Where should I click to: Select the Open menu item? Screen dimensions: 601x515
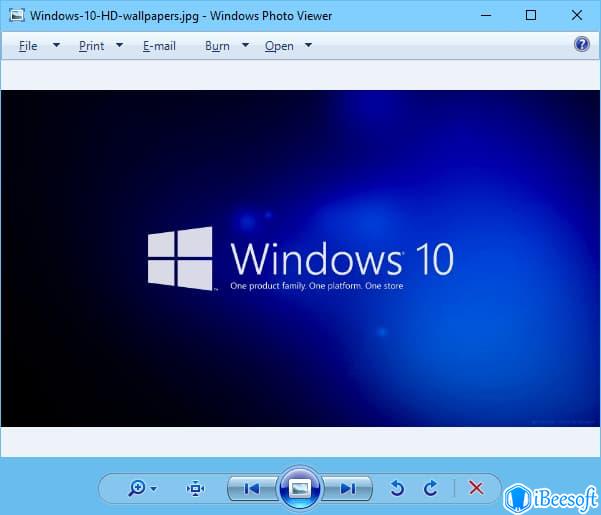coord(279,46)
